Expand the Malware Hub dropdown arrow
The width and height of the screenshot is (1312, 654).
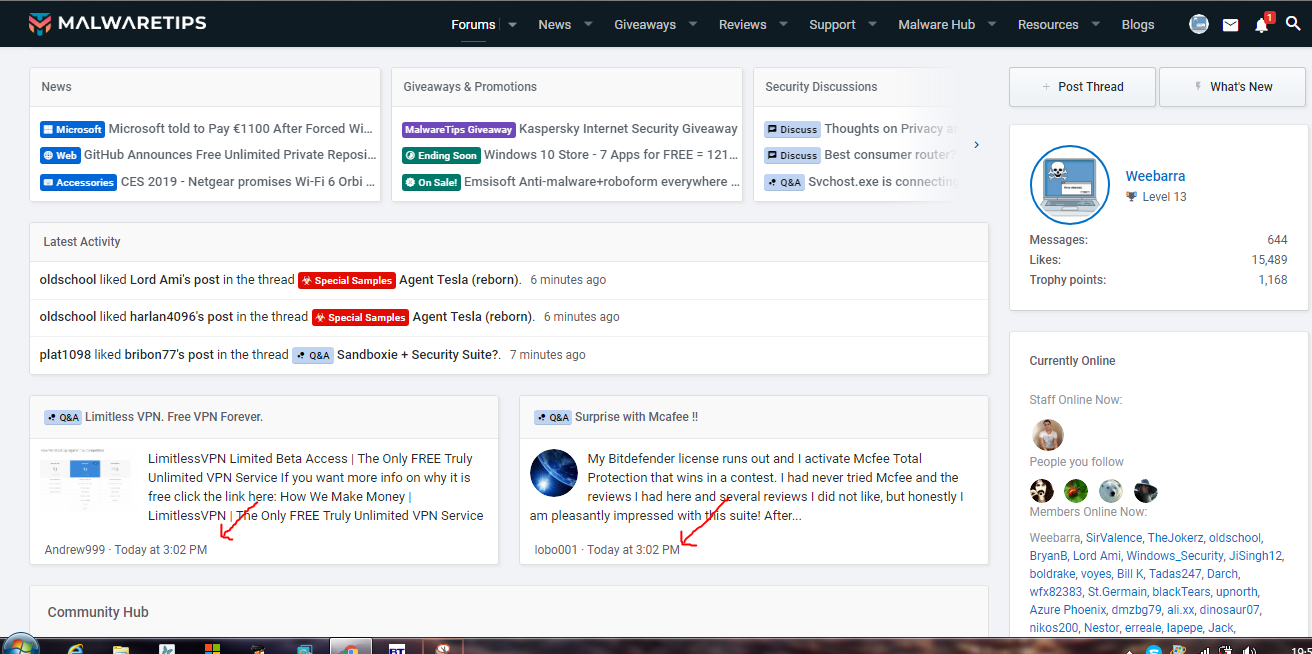tap(992, 24)
